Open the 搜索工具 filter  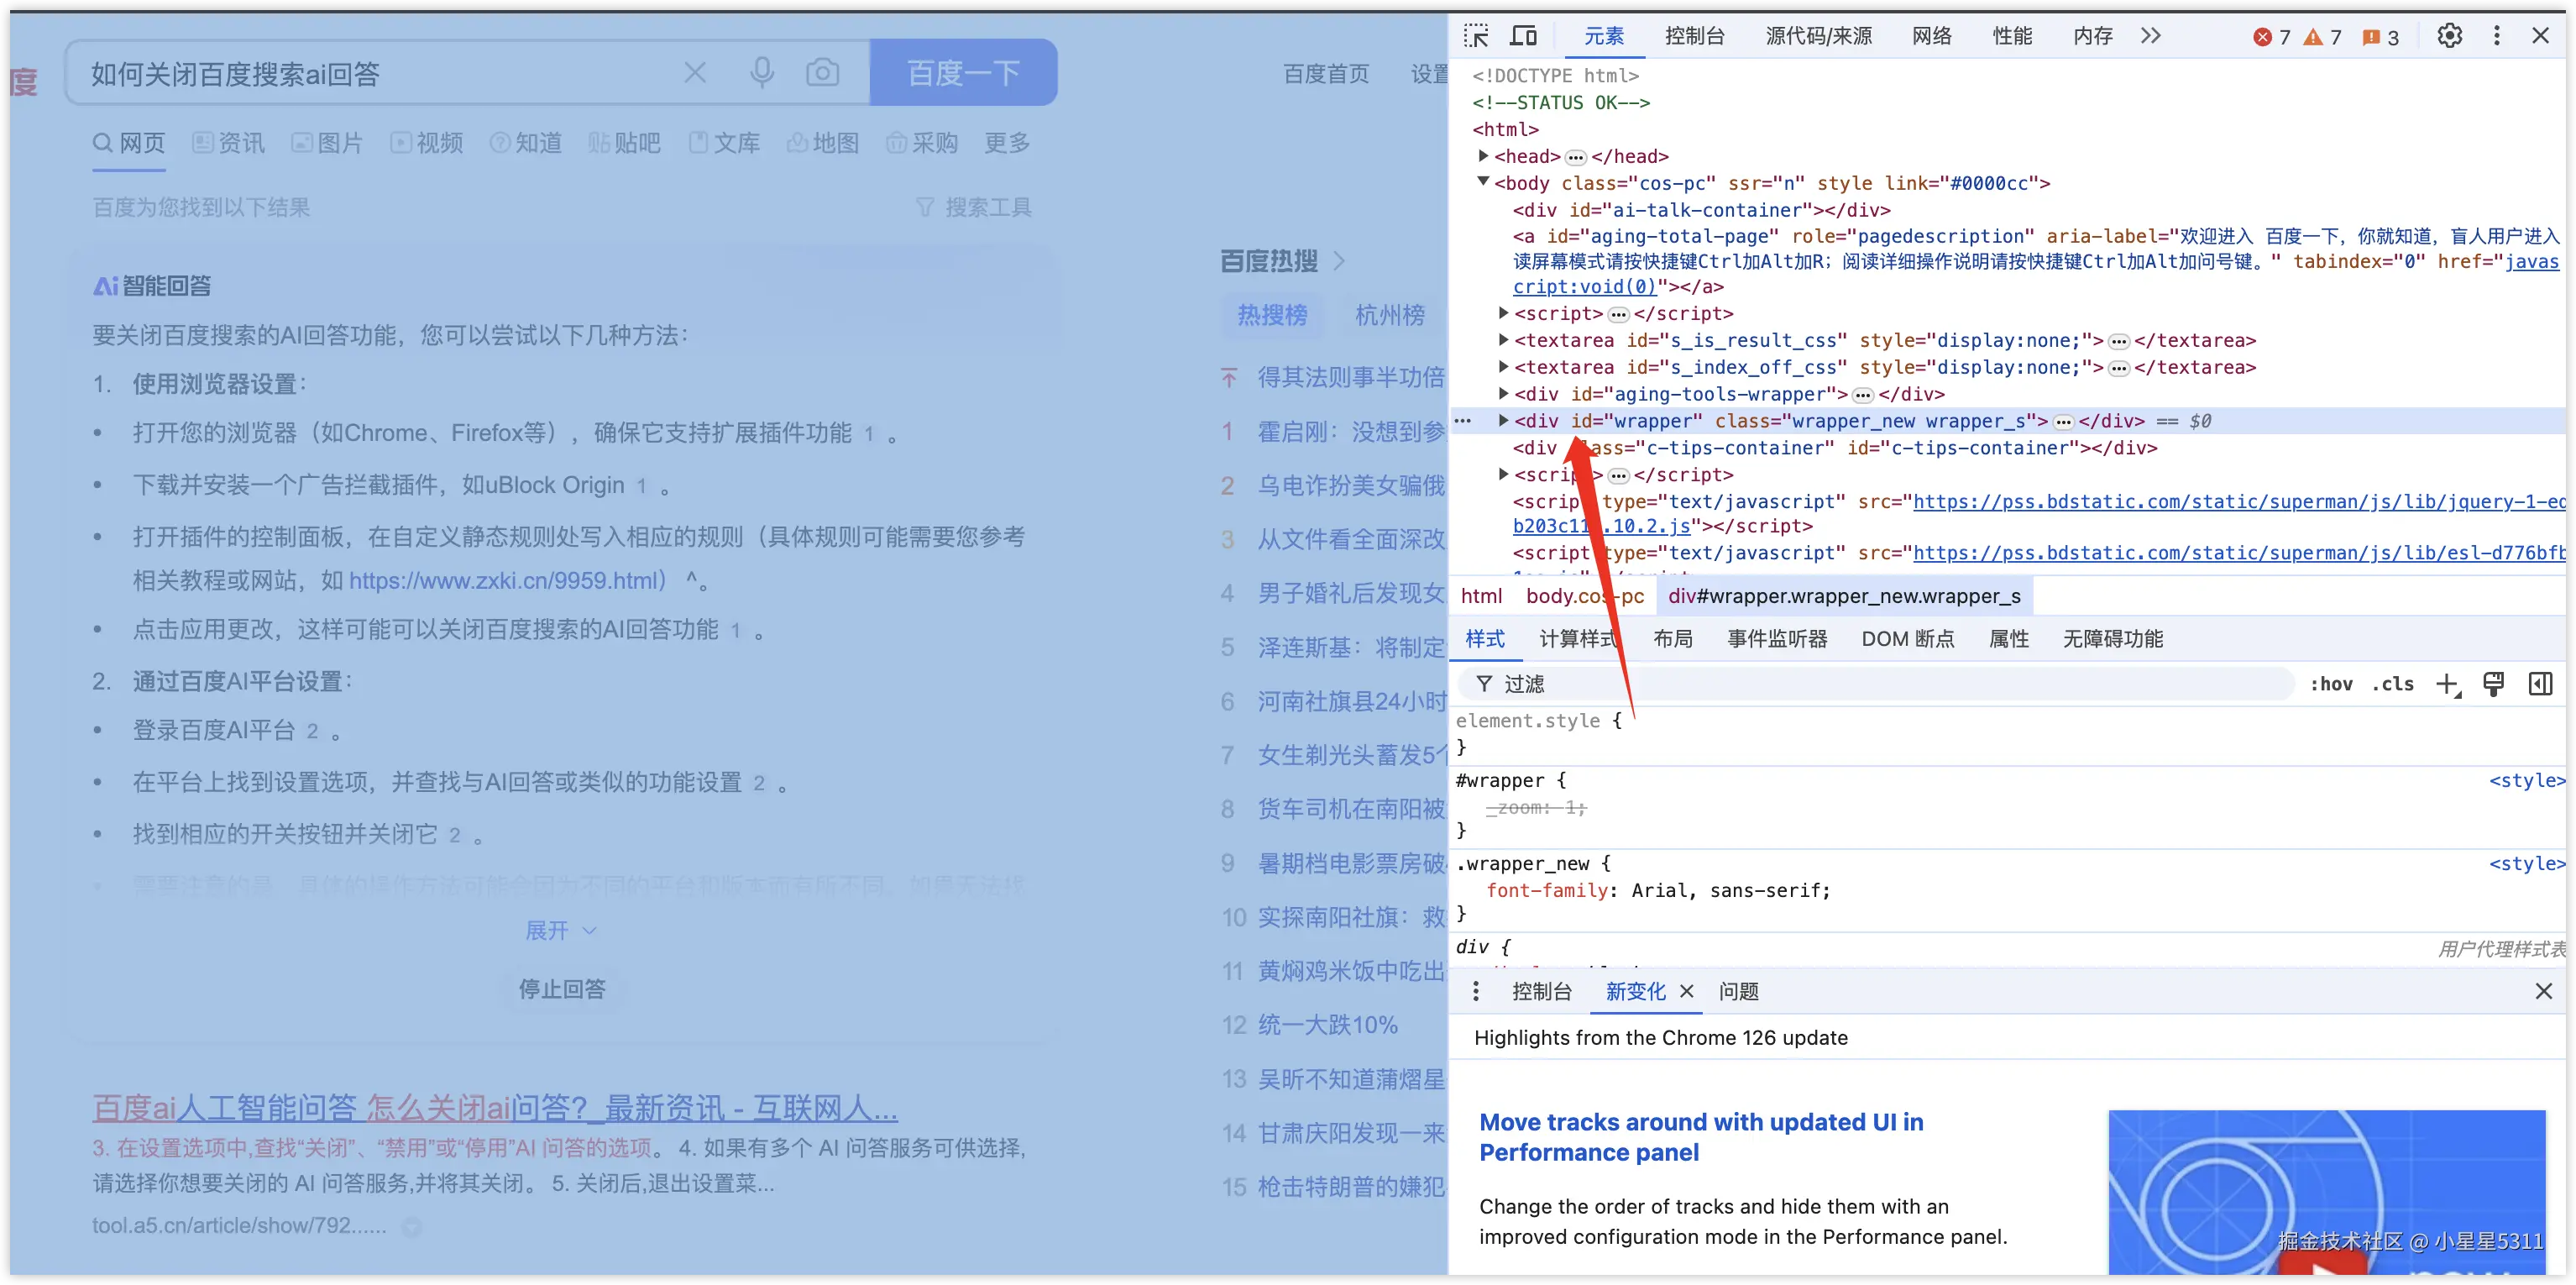(x=974, y=207)
